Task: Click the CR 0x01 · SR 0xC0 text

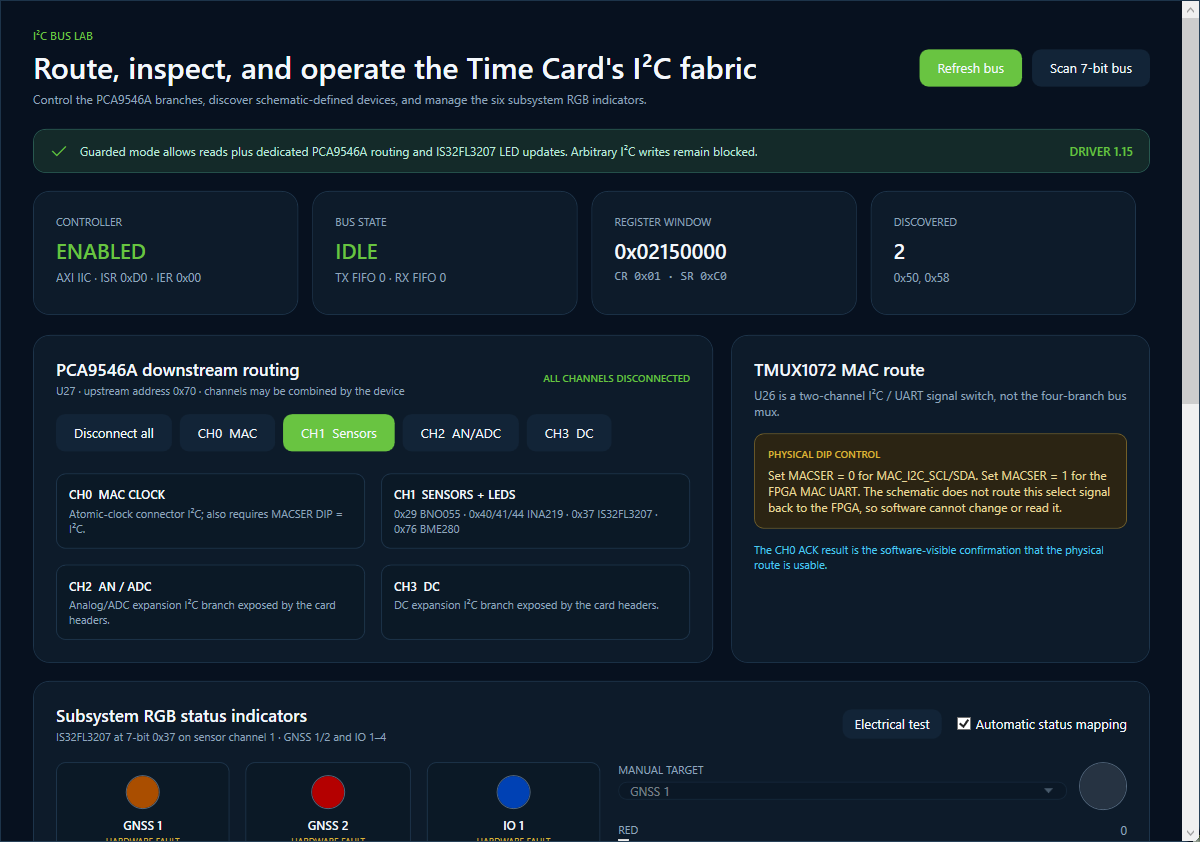Action: [x=670, y=278]
